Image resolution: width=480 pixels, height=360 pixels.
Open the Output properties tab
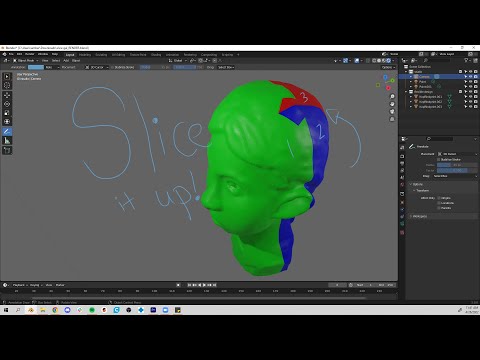[402, 163]
